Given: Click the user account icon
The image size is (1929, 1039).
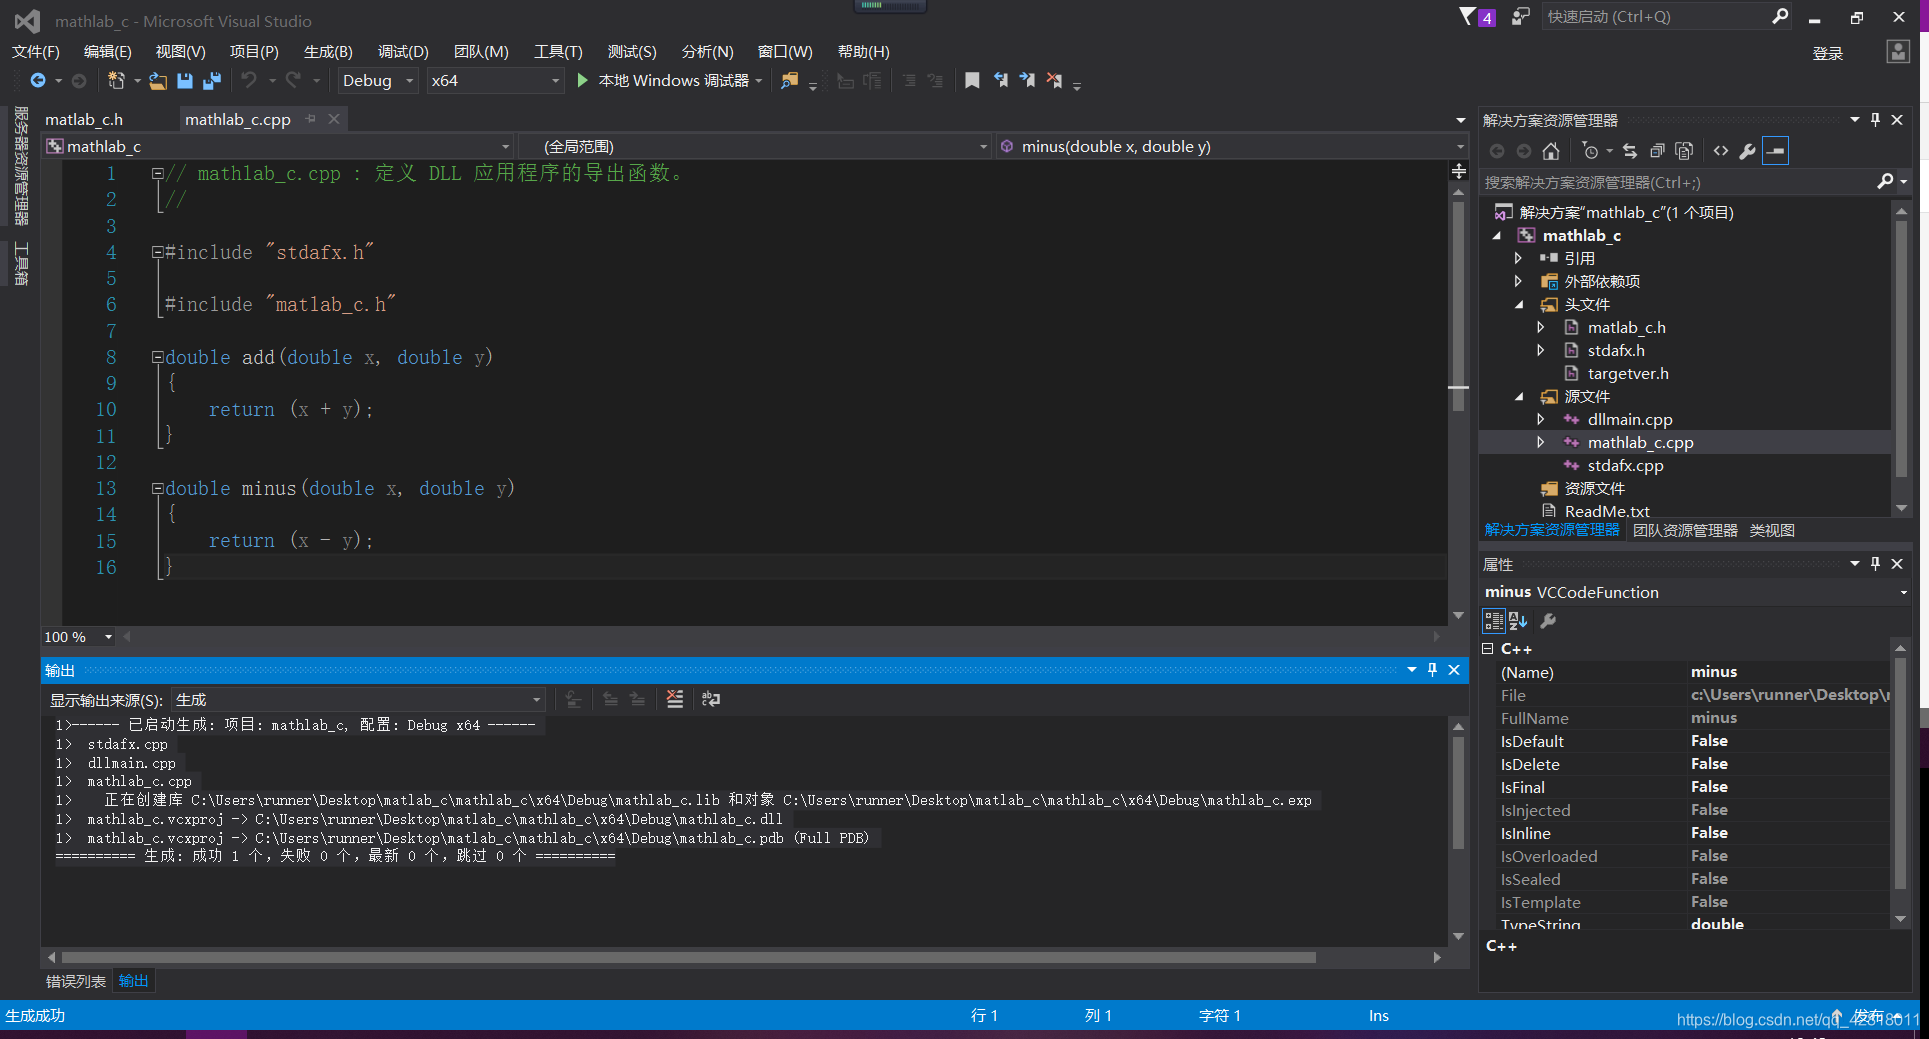Looking at the screenshot, I should point(1898,52).
